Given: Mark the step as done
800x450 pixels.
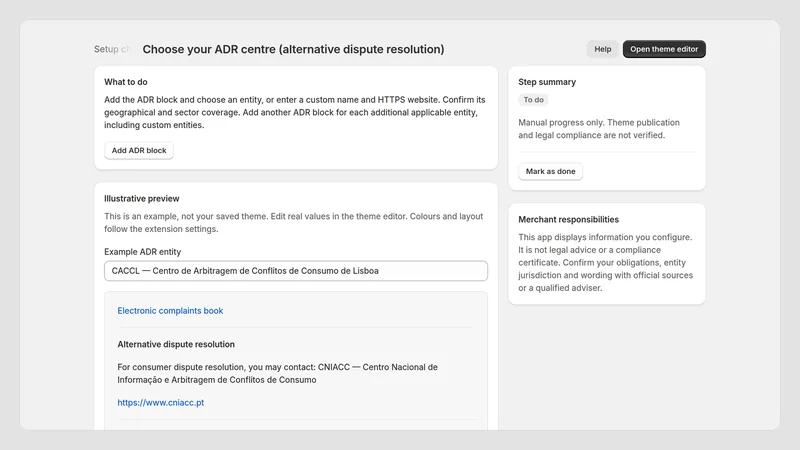Looking at the screenshot, I should click(551, 171).
